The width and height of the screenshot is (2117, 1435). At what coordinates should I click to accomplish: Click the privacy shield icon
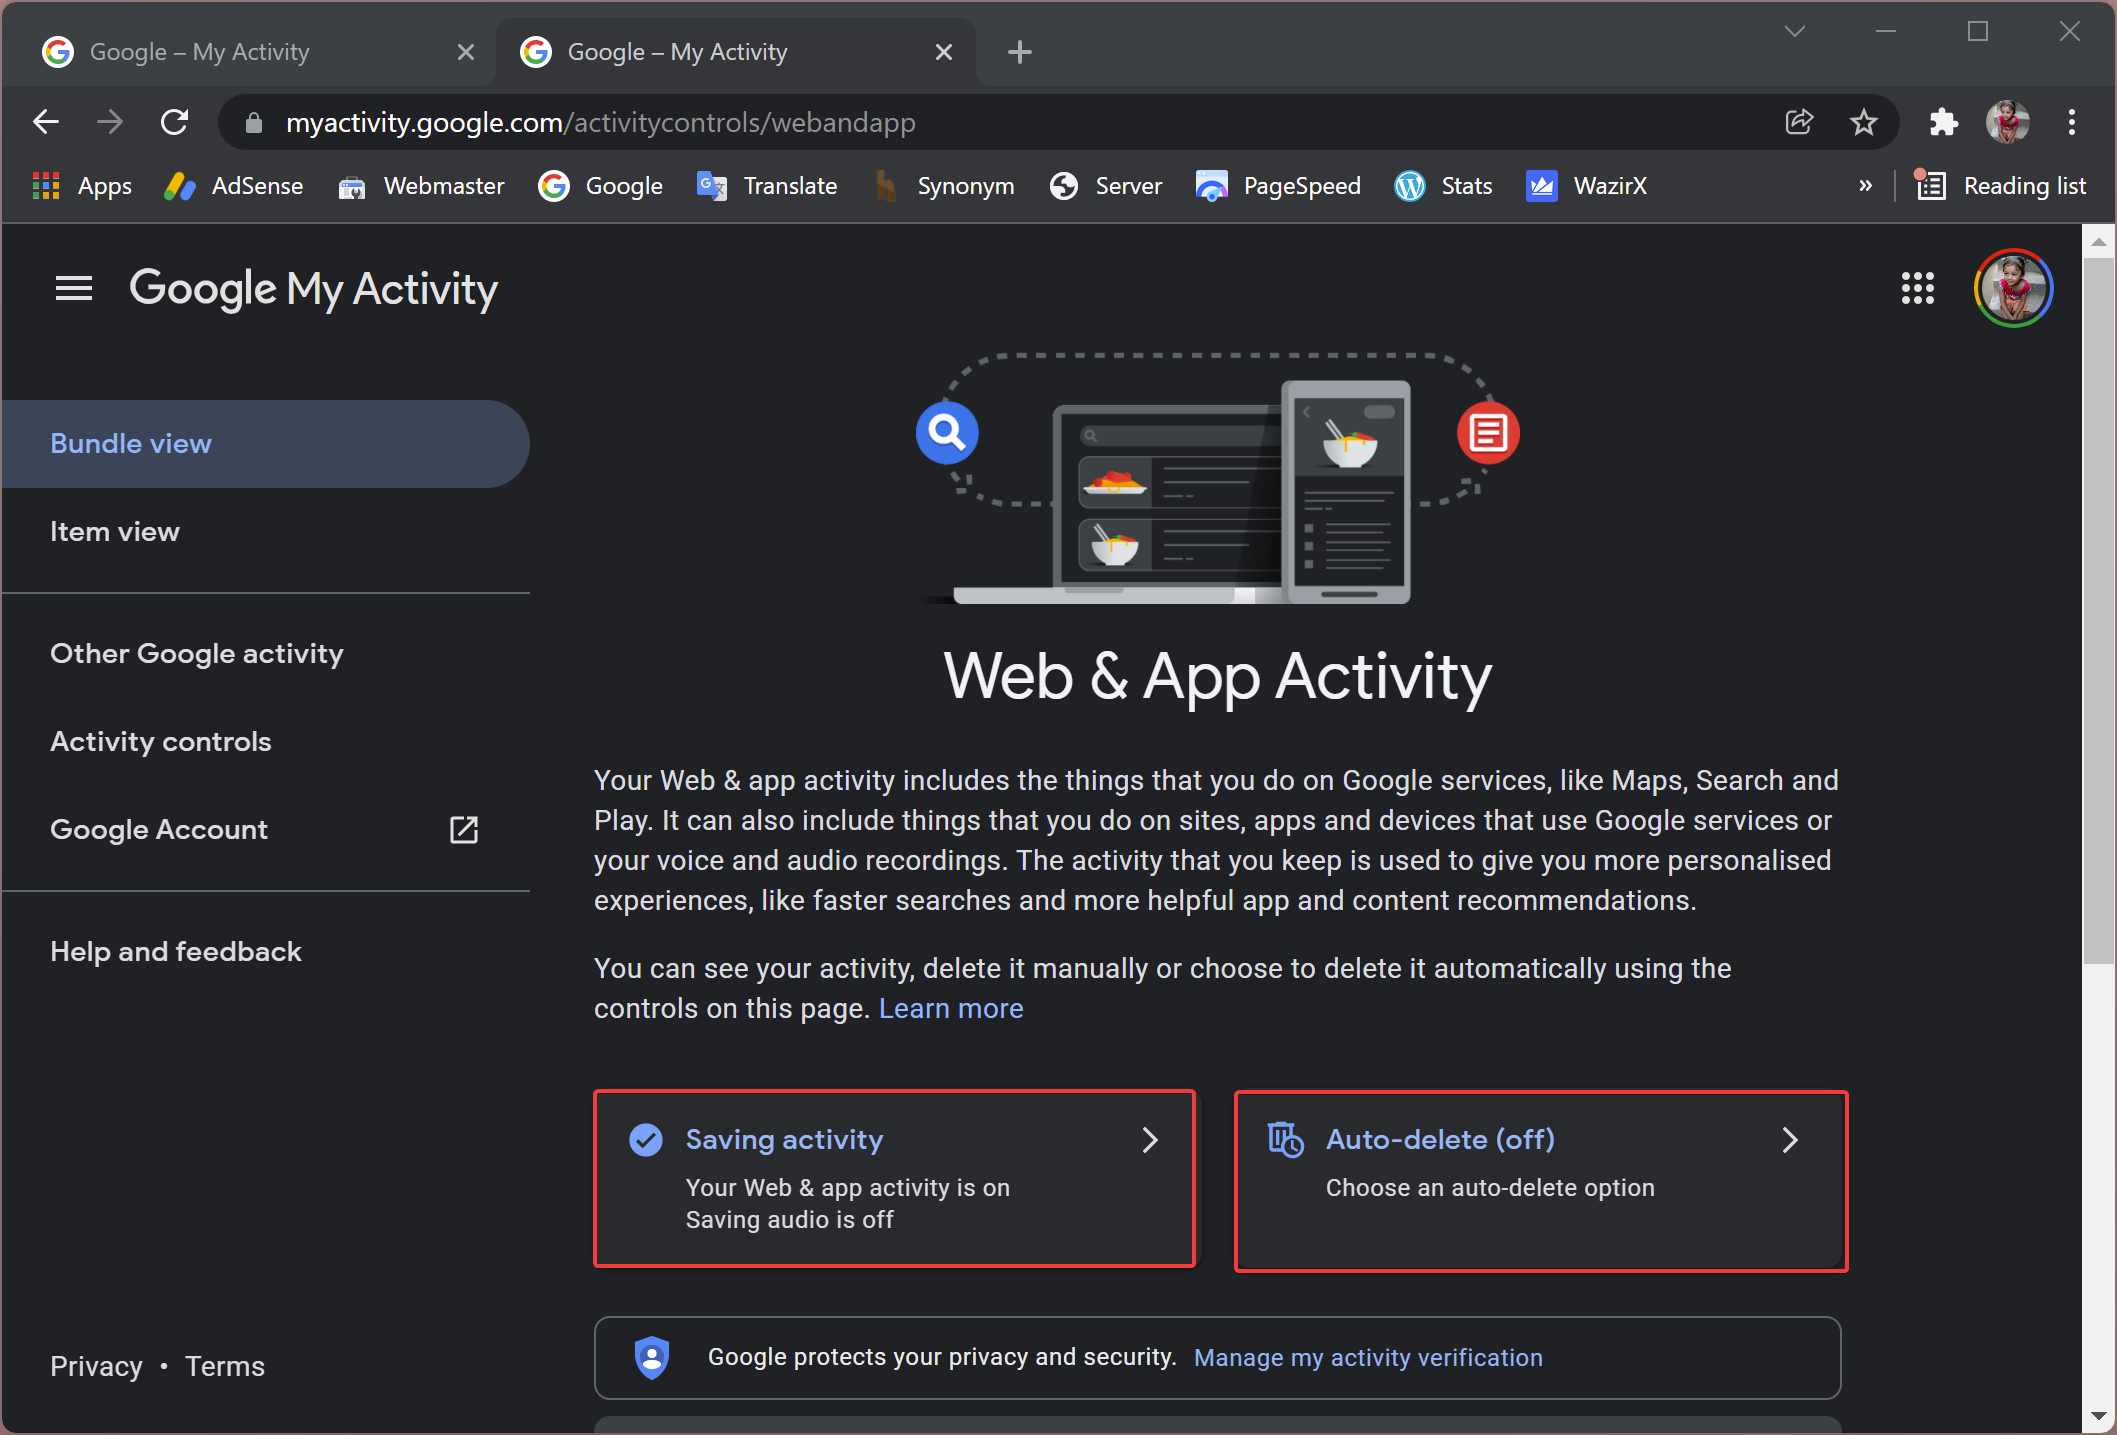pos(652,1358)
